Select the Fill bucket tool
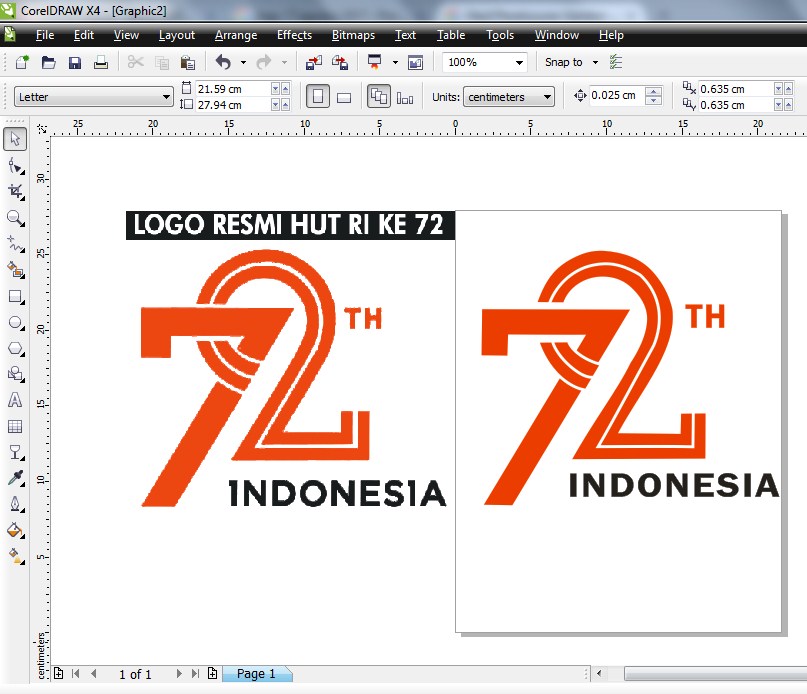 pos(15,530)
